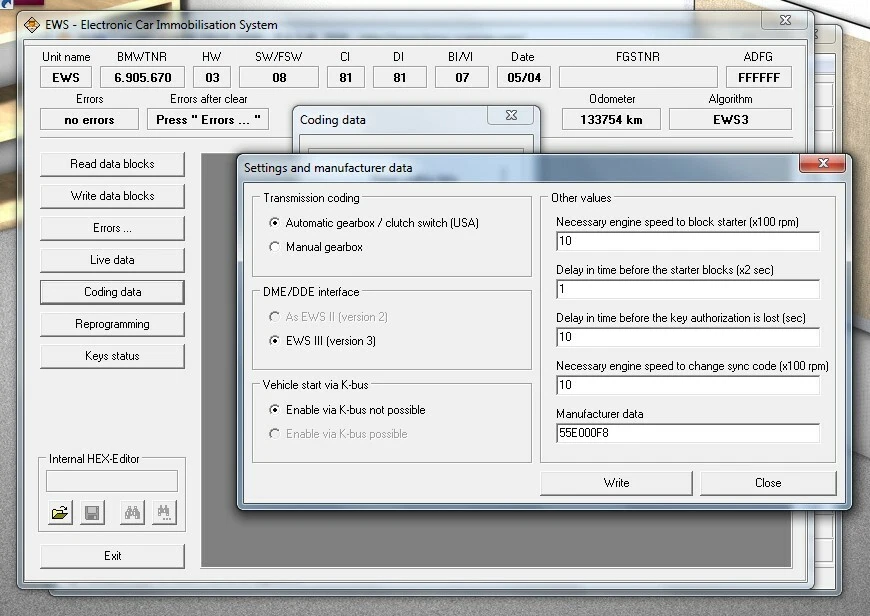Select Automatic gearbox / clutch switch (USA)

pyautogui.click(x=275, y=223)
